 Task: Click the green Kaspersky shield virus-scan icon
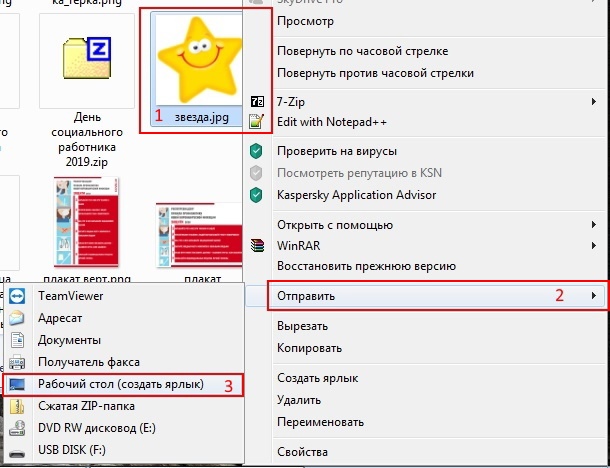point(257,151)
